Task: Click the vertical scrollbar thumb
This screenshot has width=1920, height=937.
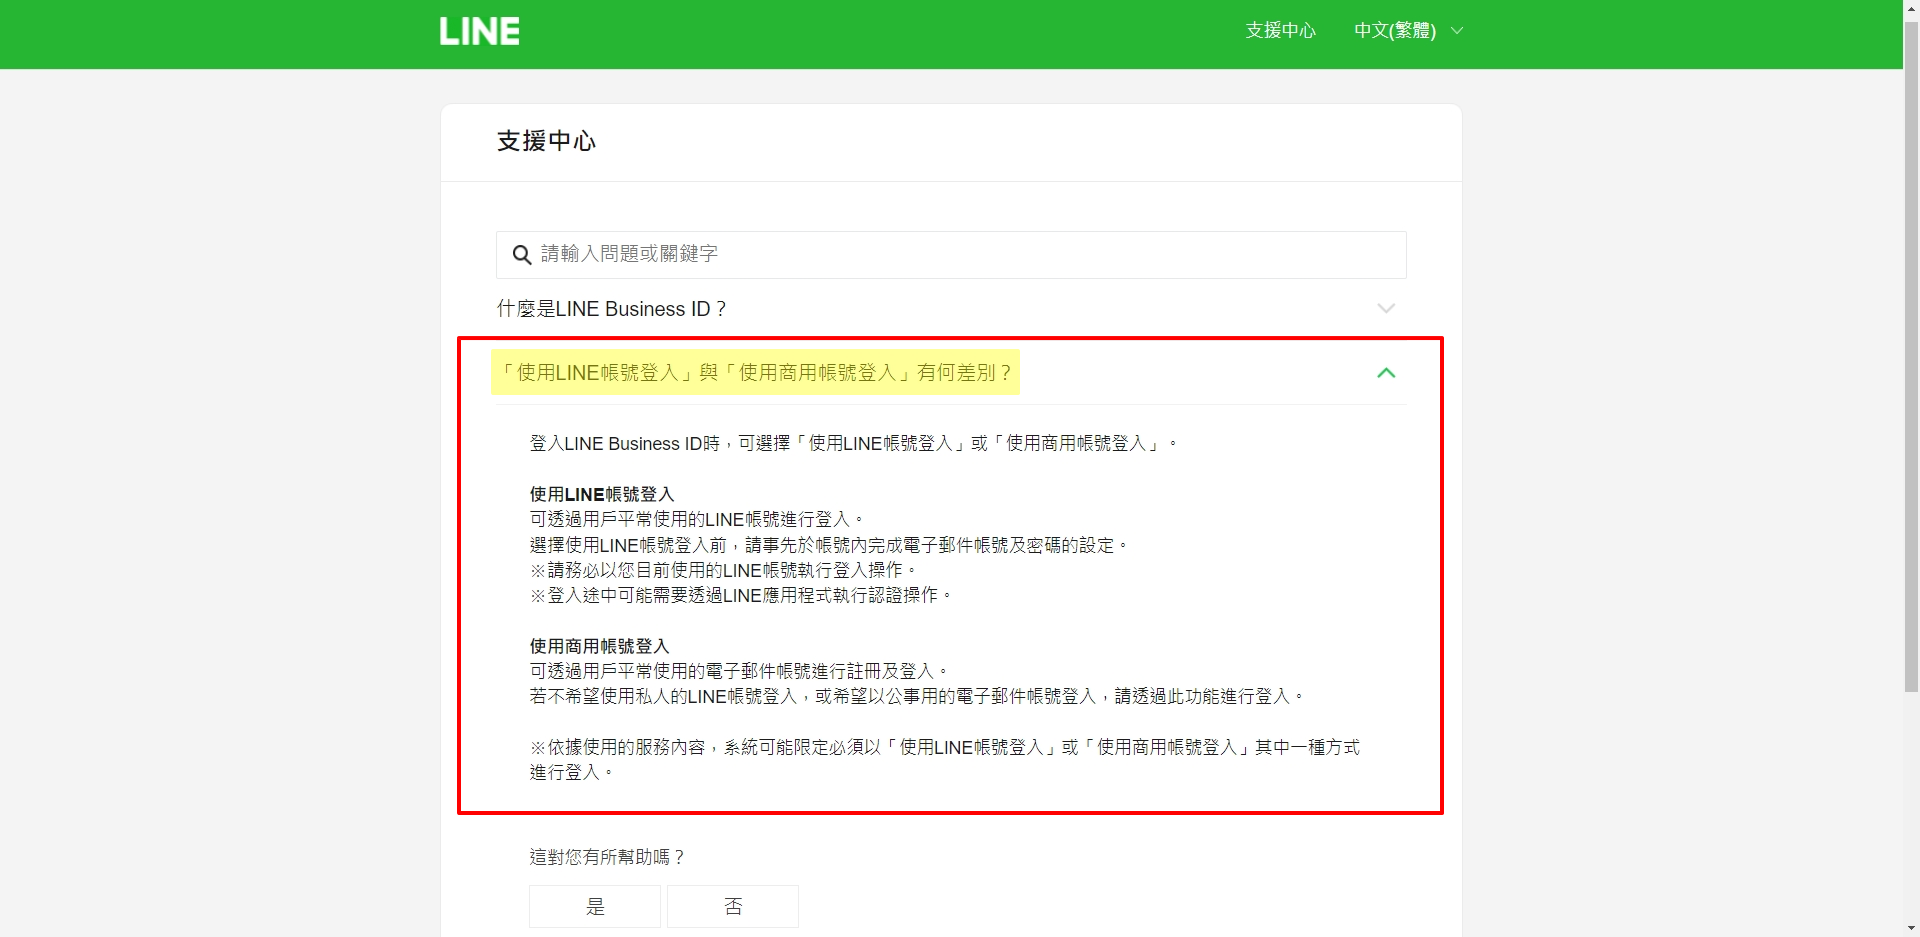Action: (x=1911, y=350)
